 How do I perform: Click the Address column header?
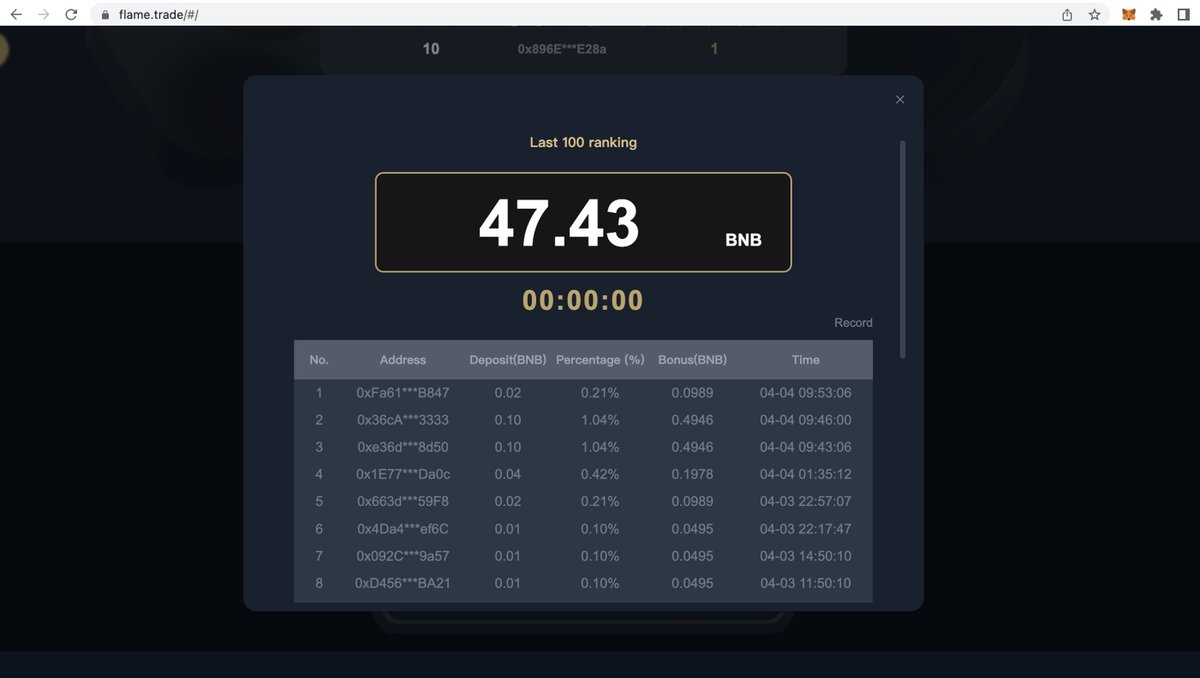(403, 360)
